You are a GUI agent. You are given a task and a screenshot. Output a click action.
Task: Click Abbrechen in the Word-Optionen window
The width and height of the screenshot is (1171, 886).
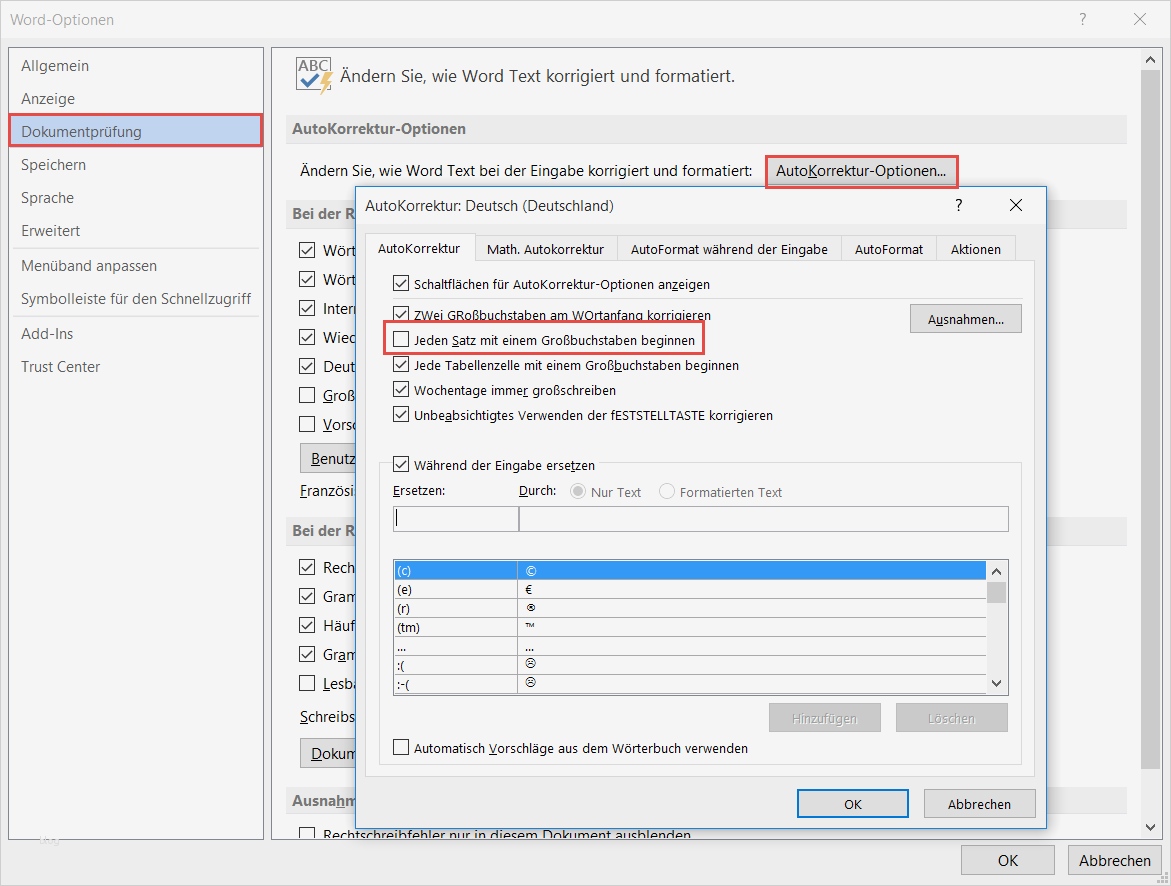point(1114,861)
